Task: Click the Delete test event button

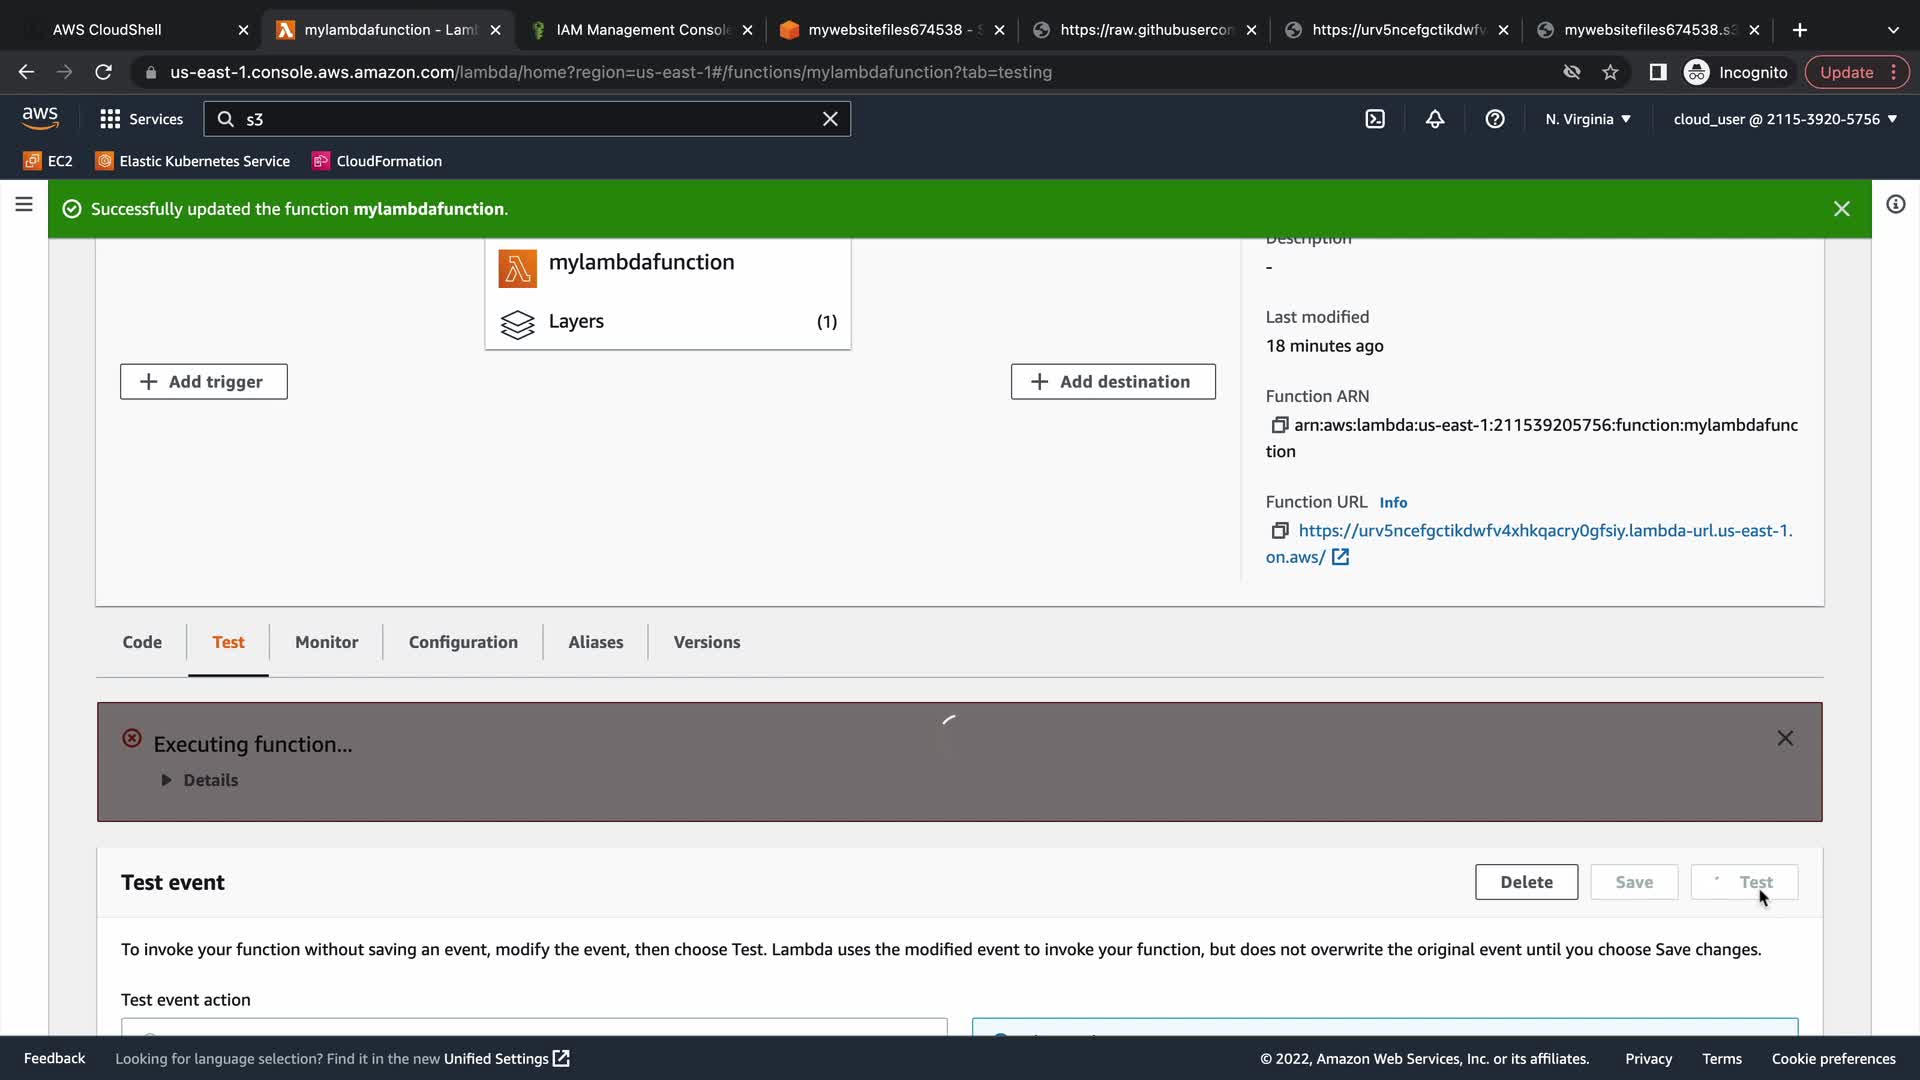Action: click(x=1526, y=882)
